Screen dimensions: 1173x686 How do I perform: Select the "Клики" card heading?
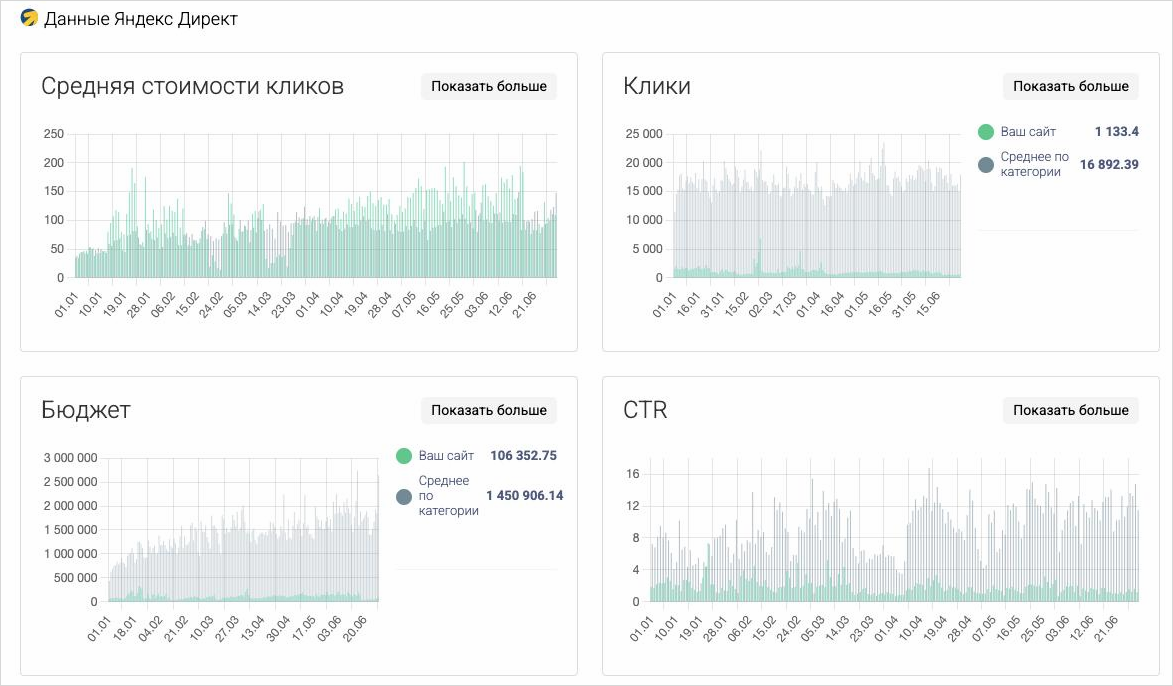[x=656, y=86]
